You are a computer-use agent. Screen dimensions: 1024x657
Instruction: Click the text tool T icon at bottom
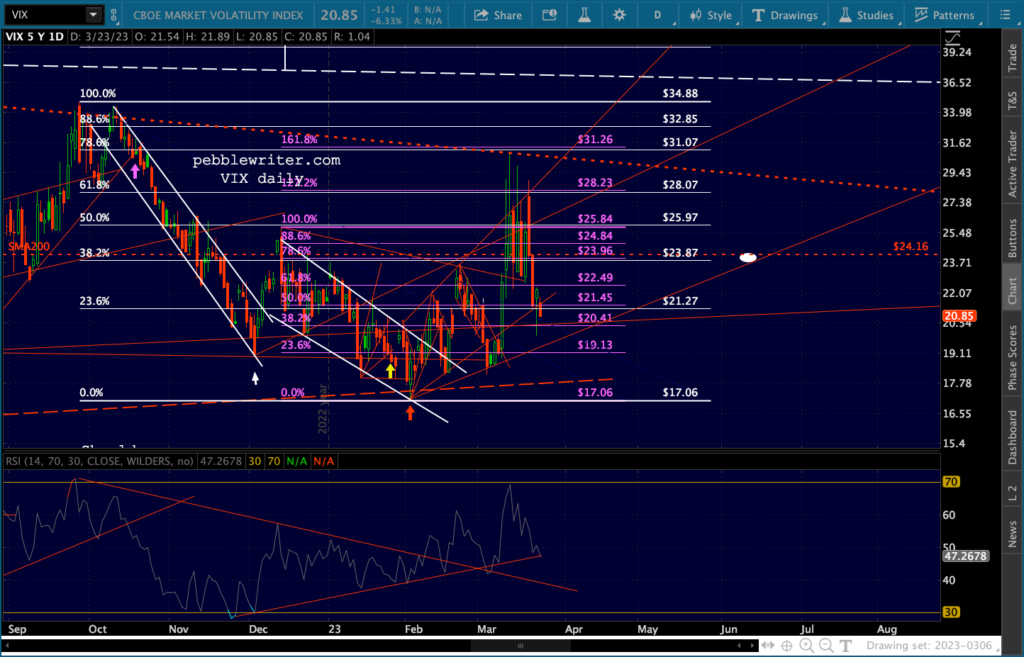point(846,643)
